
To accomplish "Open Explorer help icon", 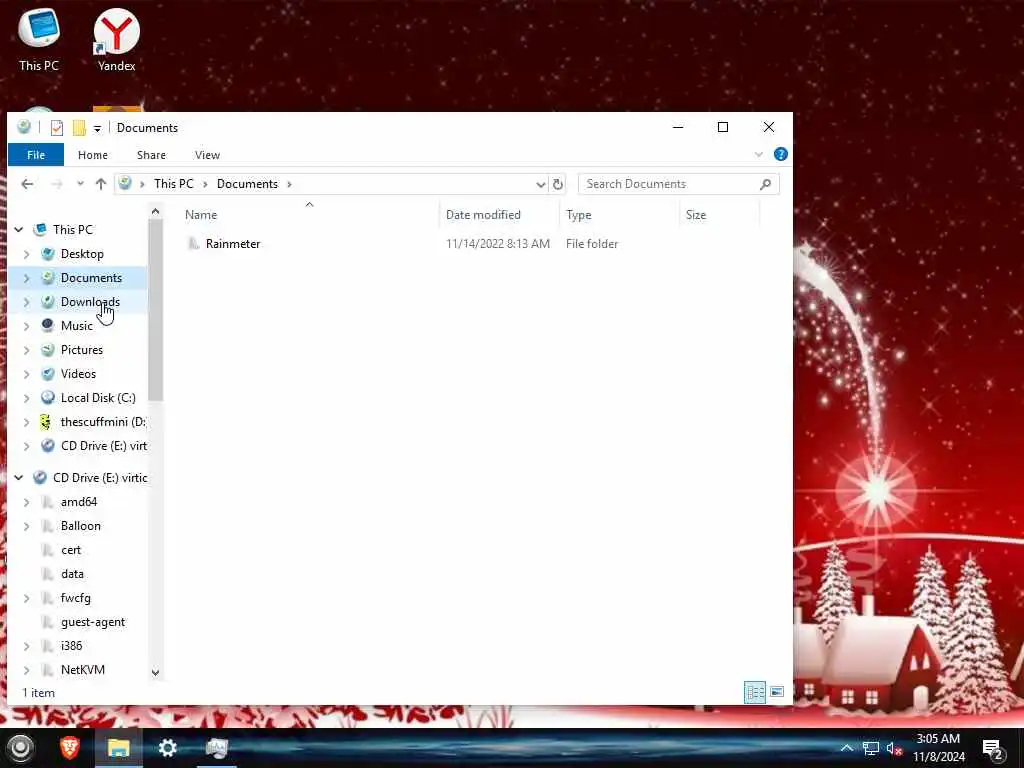I will pyautogui.click(x=780, y=154).
